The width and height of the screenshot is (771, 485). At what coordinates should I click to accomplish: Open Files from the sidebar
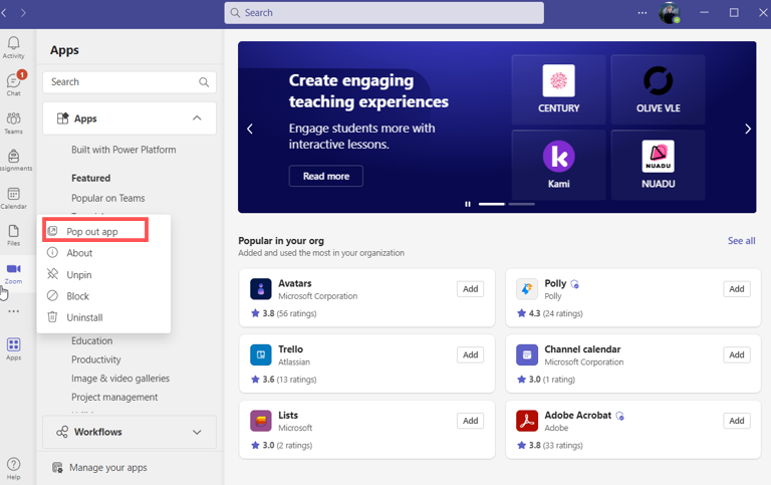click(13, 235)
